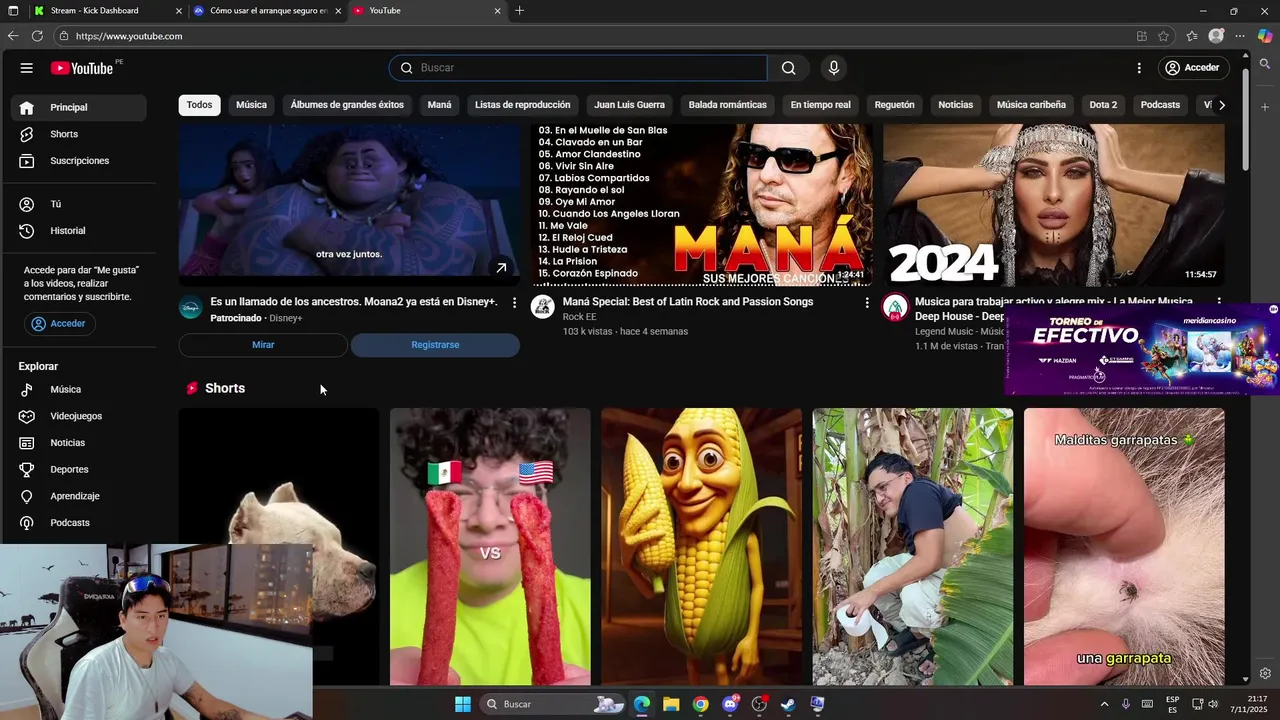
Task: Click Registrarse button on Disney+ ad
Action: pyautogui.click(x=435, y=345)
